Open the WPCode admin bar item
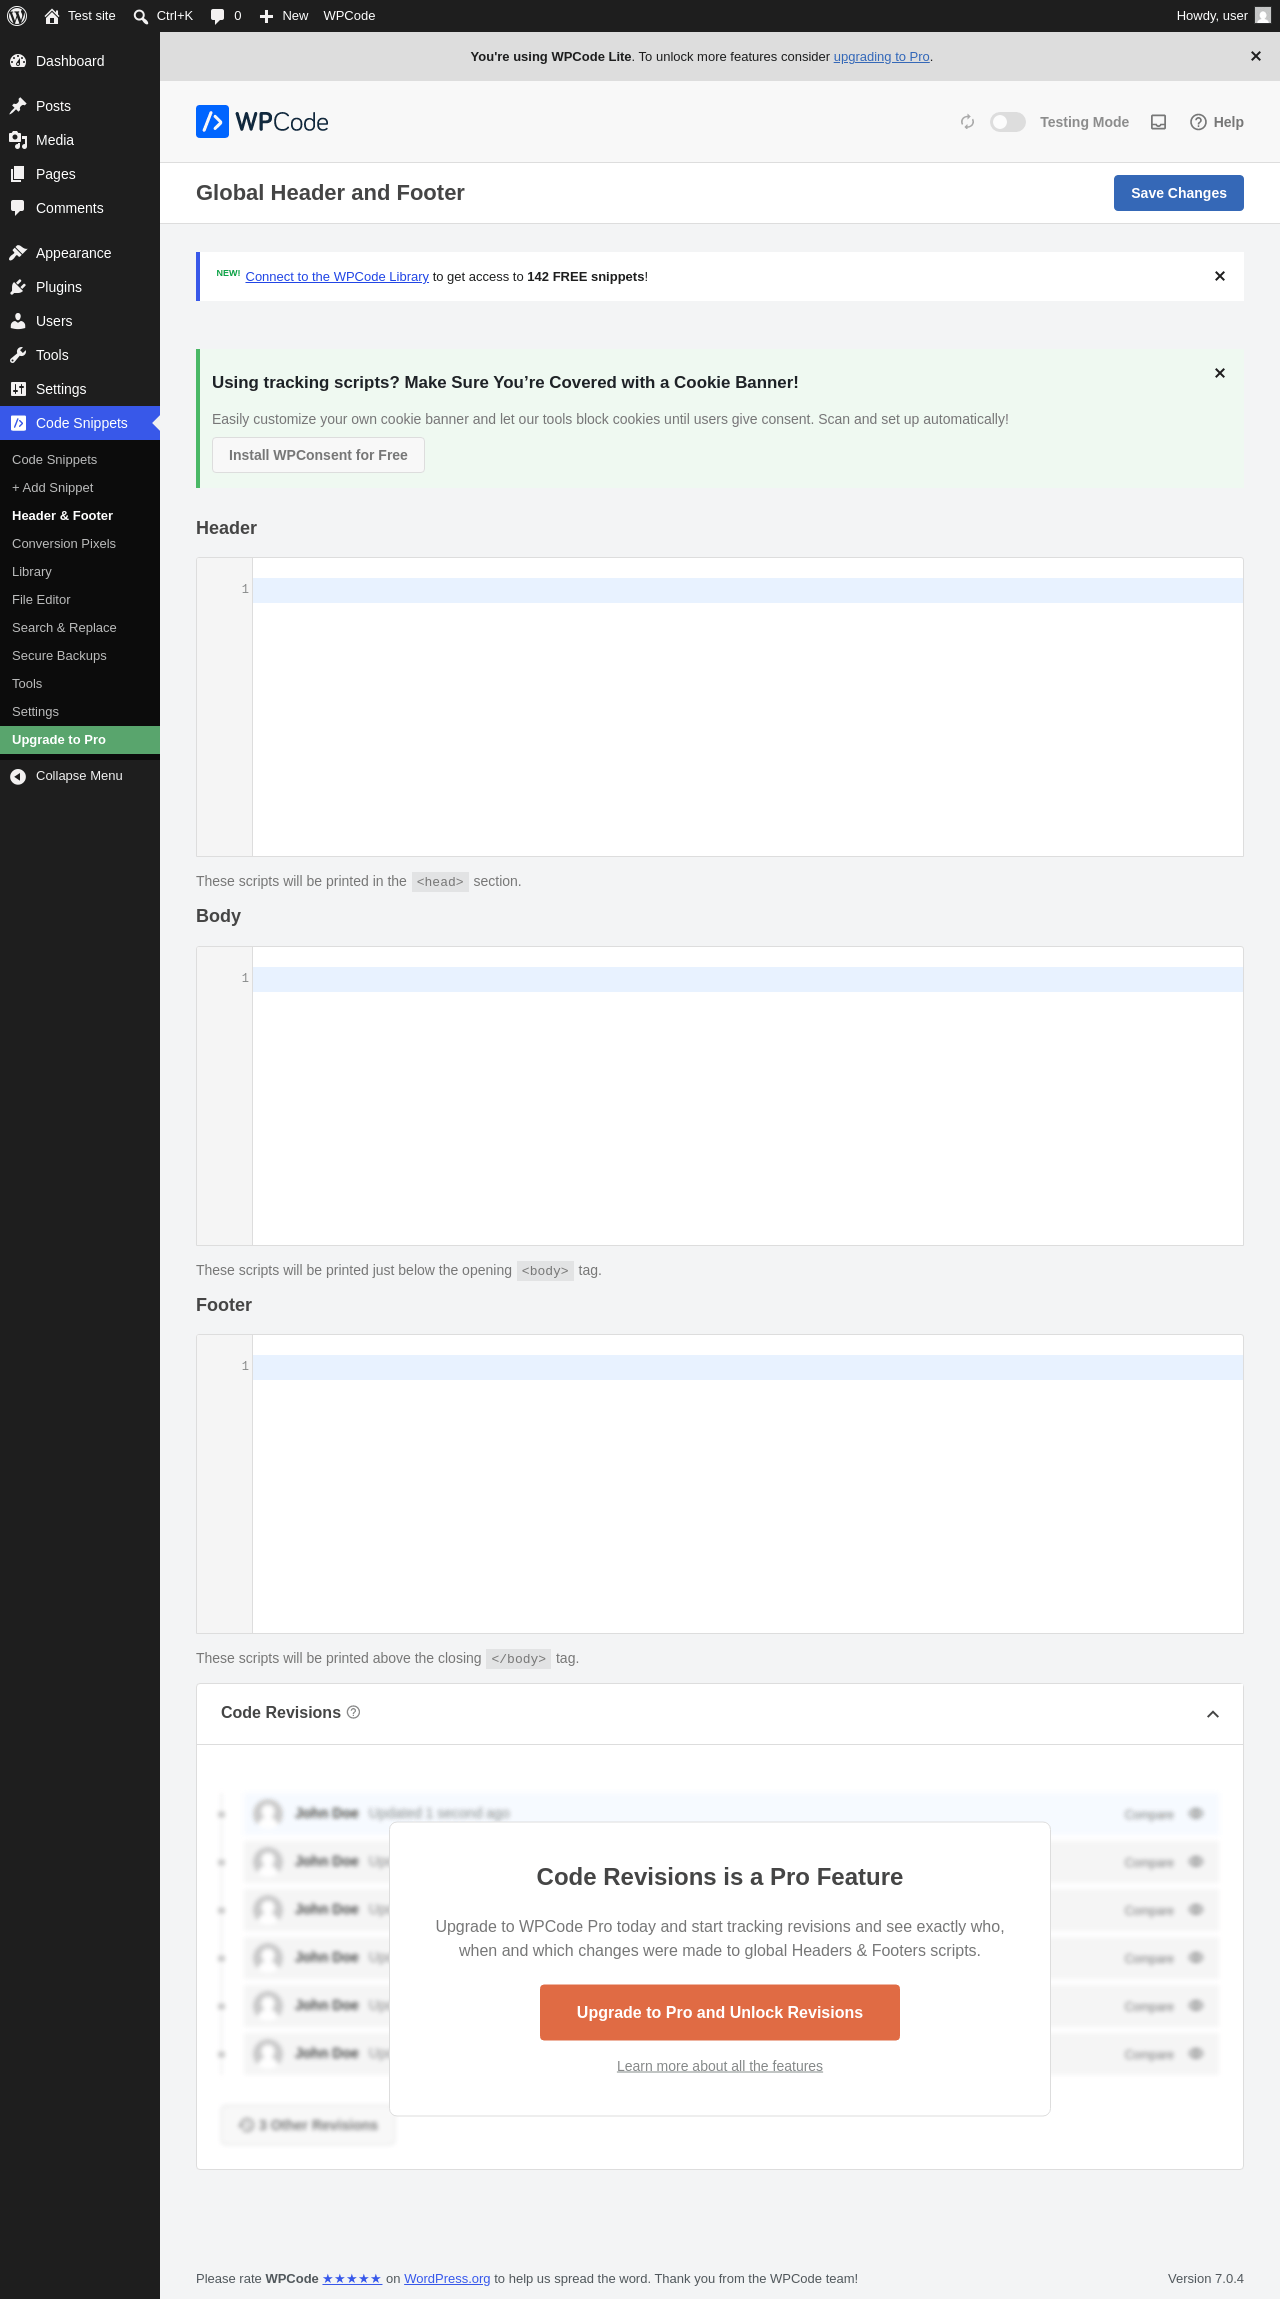Viewport: 1280px width, 2299px height. pyautogui.click(x=349, y=16)
